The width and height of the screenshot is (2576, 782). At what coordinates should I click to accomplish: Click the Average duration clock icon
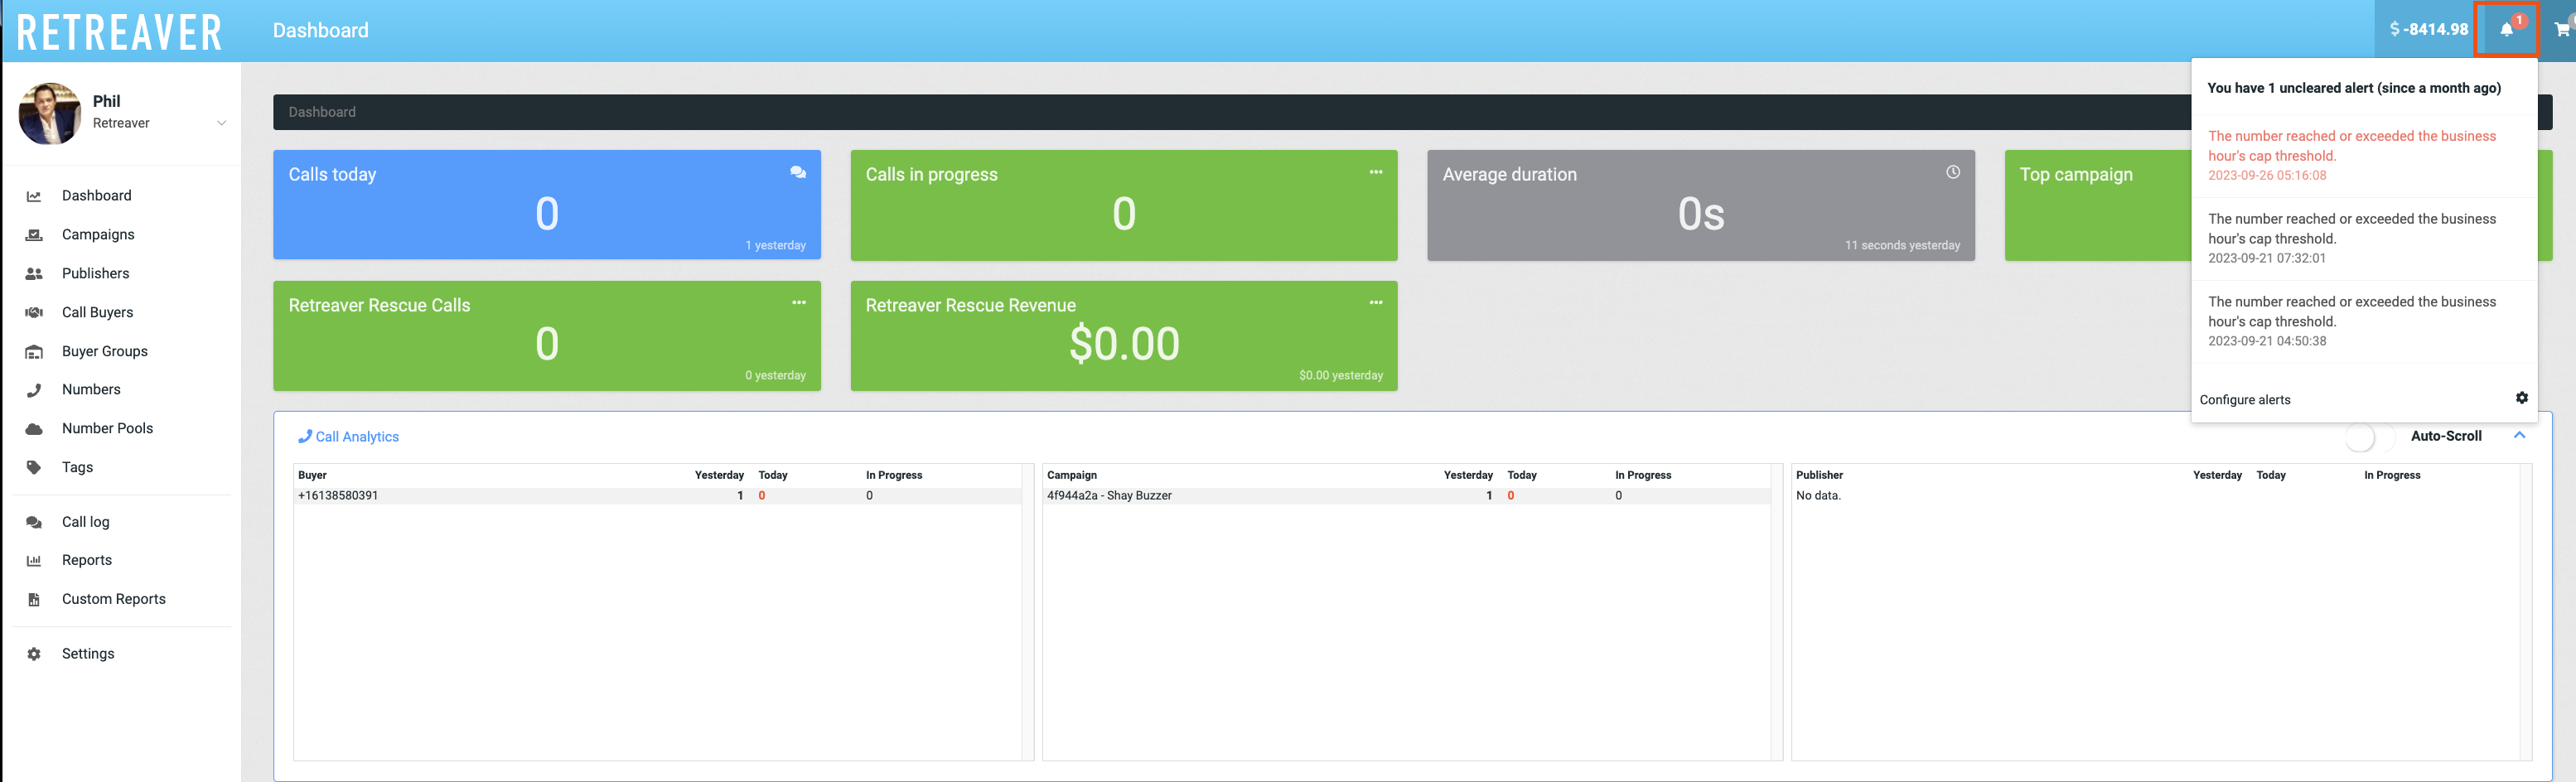[x=1952, y=172]
